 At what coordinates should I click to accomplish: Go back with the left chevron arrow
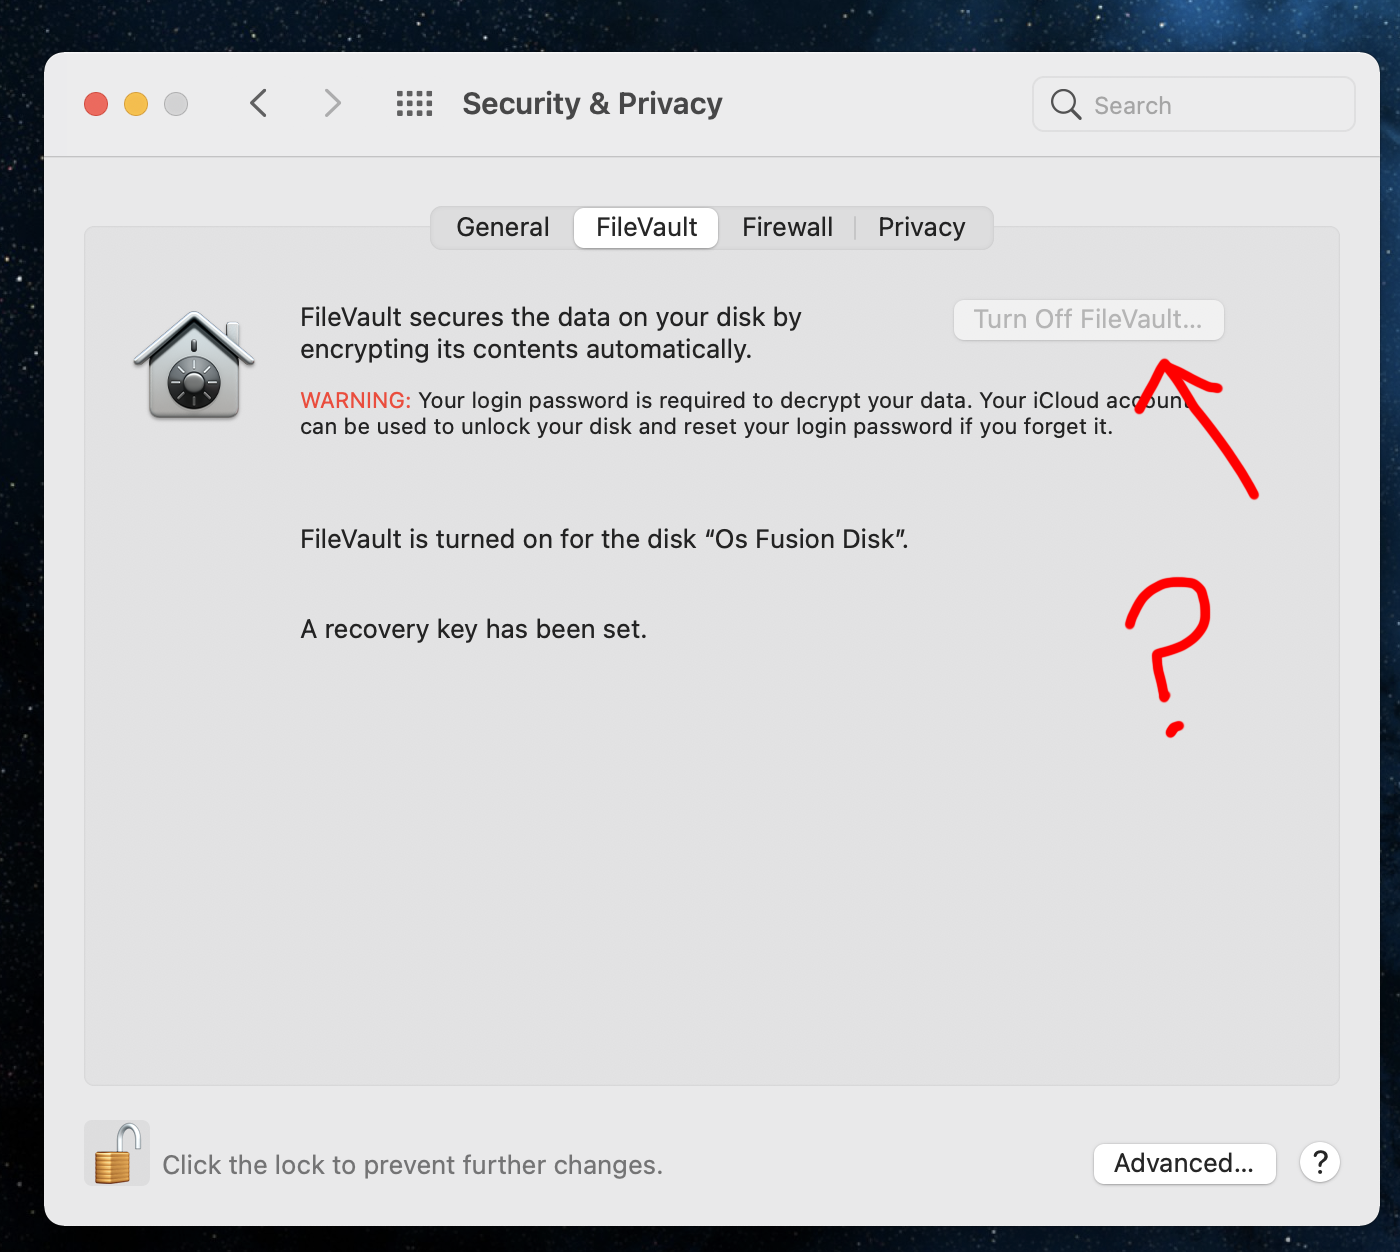click(259, 103)
